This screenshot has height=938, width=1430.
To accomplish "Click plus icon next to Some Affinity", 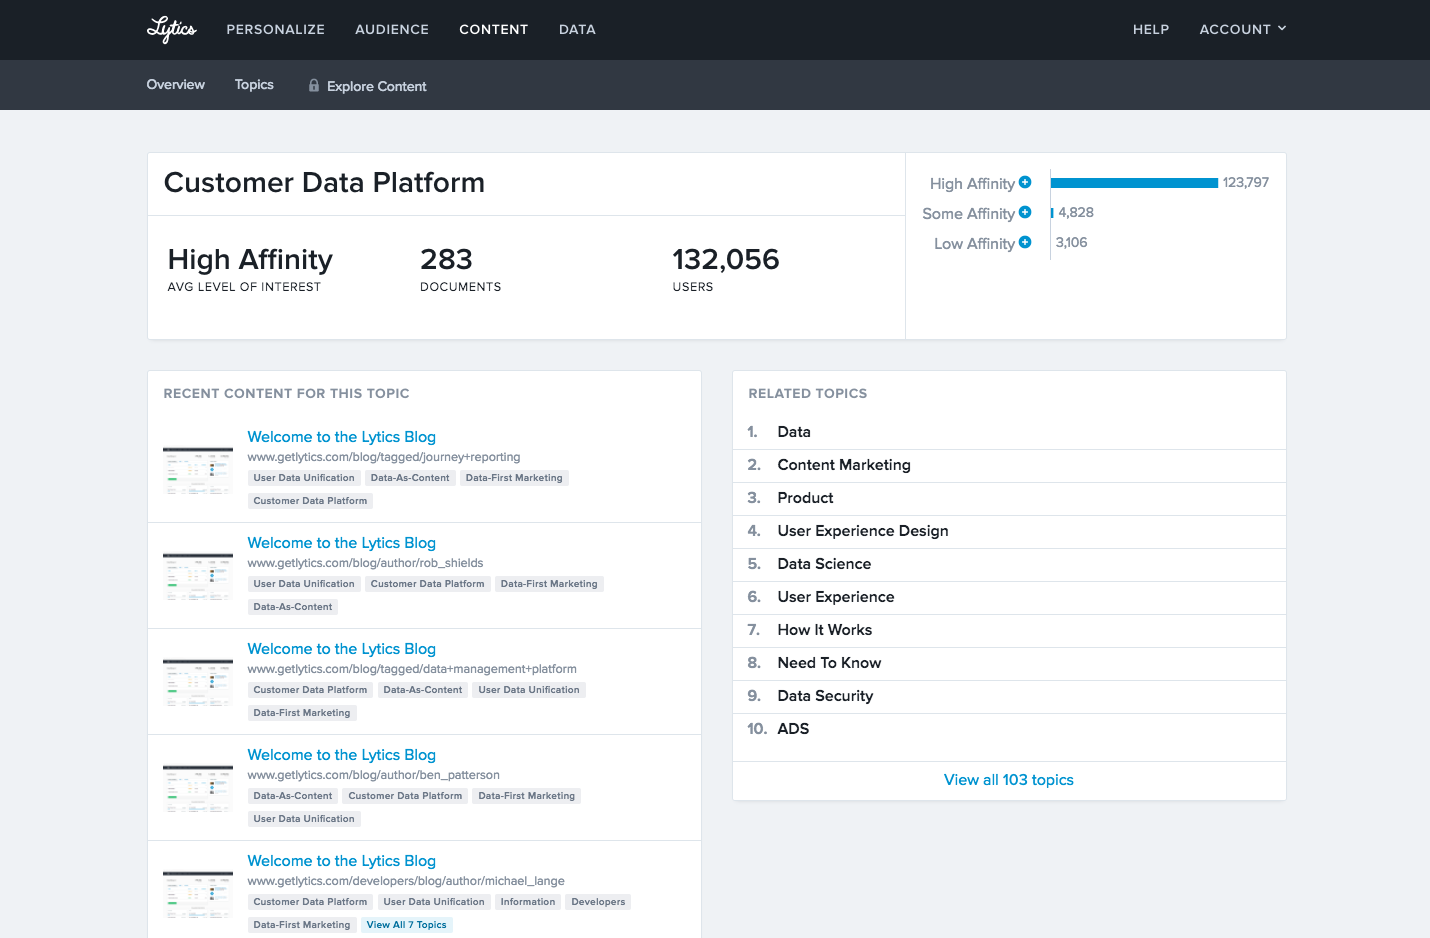I will click(x=1025, y=212).
